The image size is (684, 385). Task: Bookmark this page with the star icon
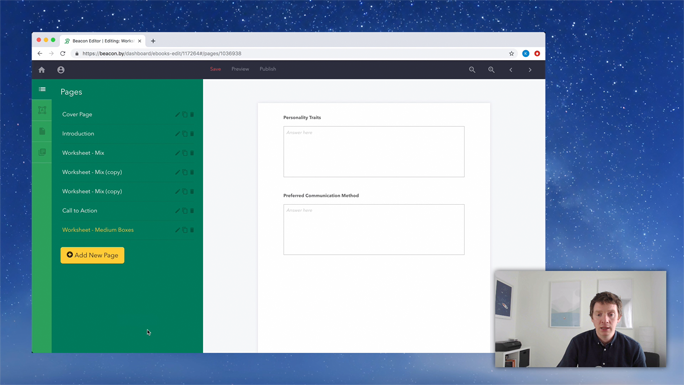pos(512,53)
